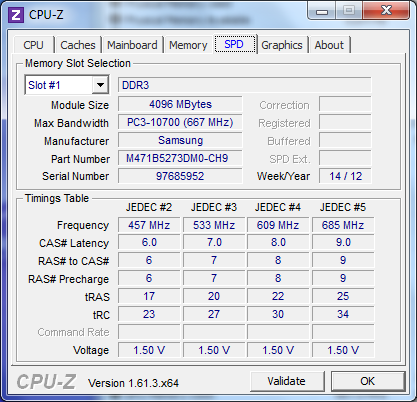
Task: Click the Module Size 4096 MBytes field
Action: tap(180, 104)
